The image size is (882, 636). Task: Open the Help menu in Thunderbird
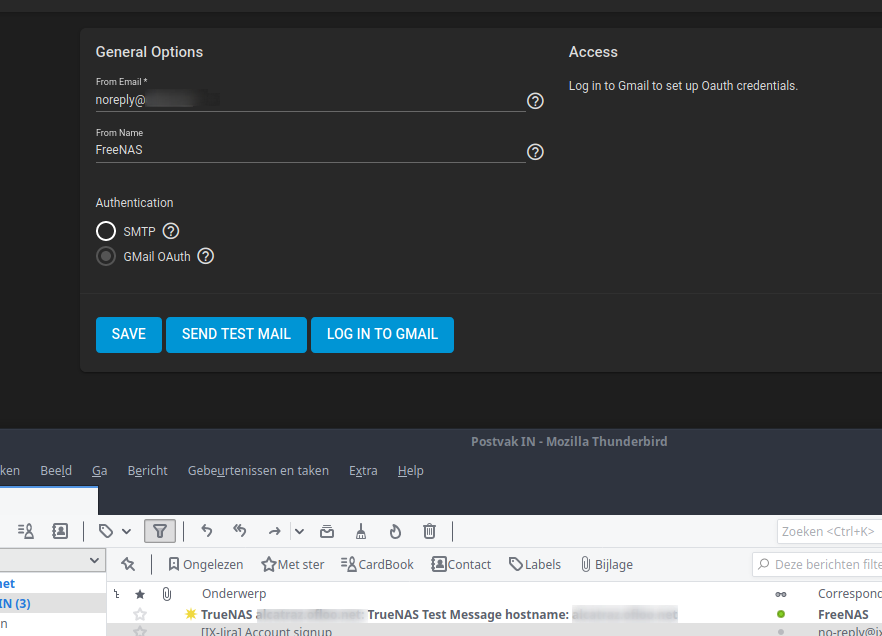[411, 471]
